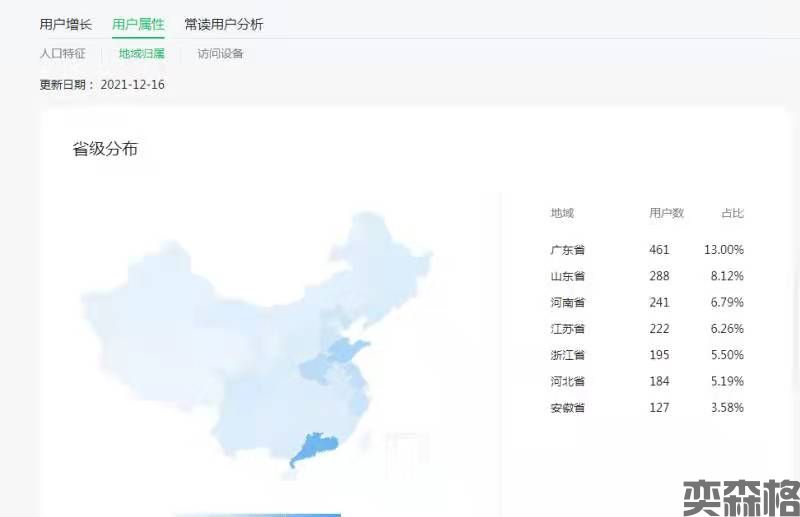Select the 用户属性 tab
Screen dimensions: 800x517
(138, 24)
